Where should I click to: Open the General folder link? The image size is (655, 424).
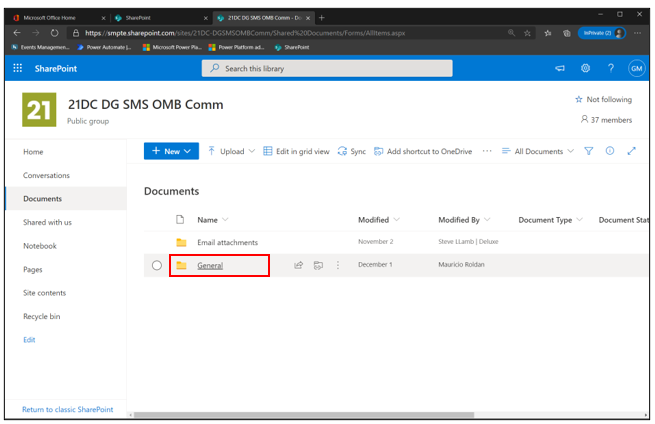210,265
